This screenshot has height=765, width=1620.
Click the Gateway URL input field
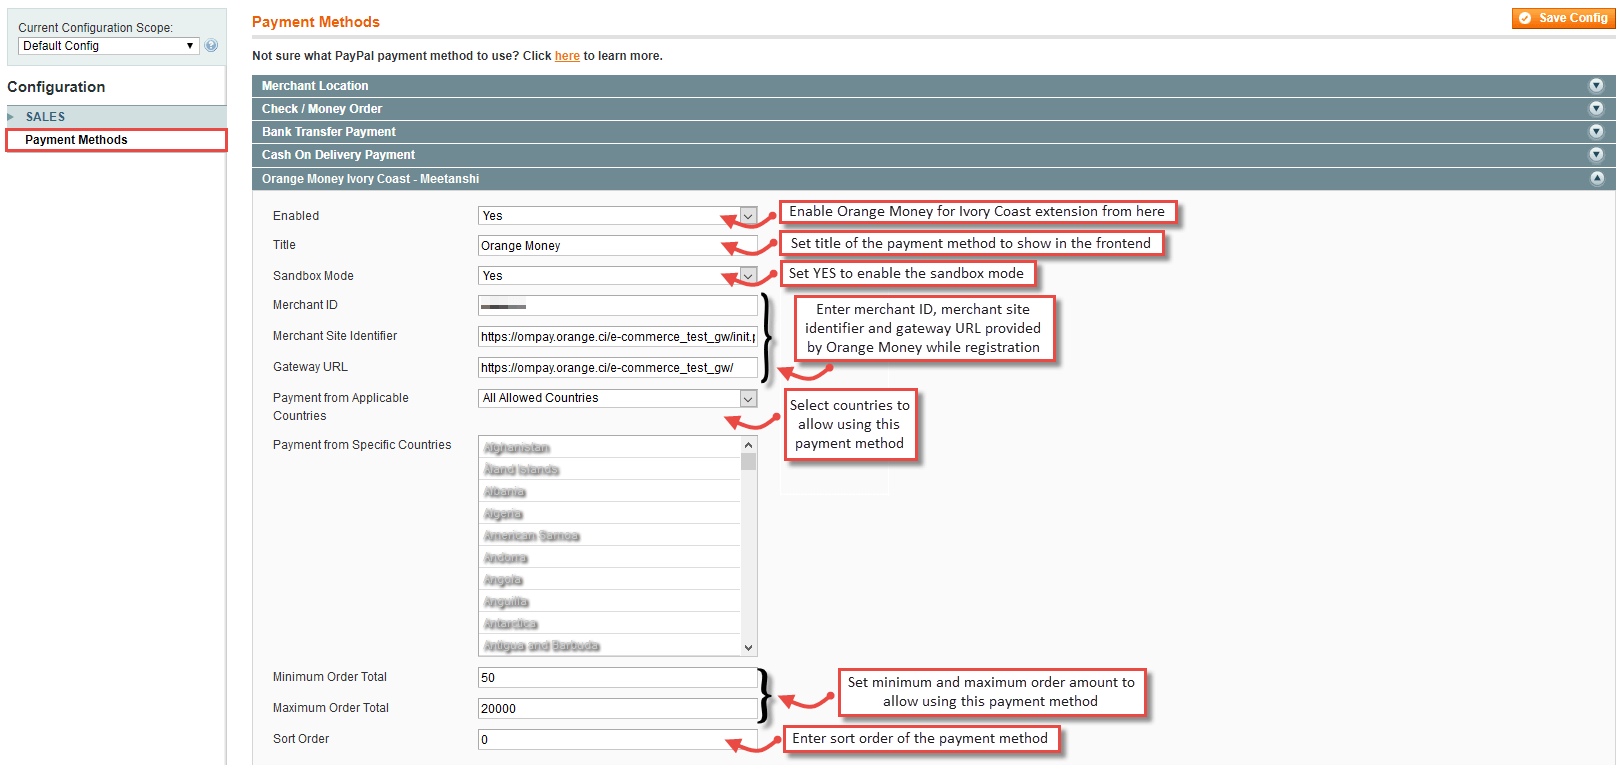(x=618, y=368)
